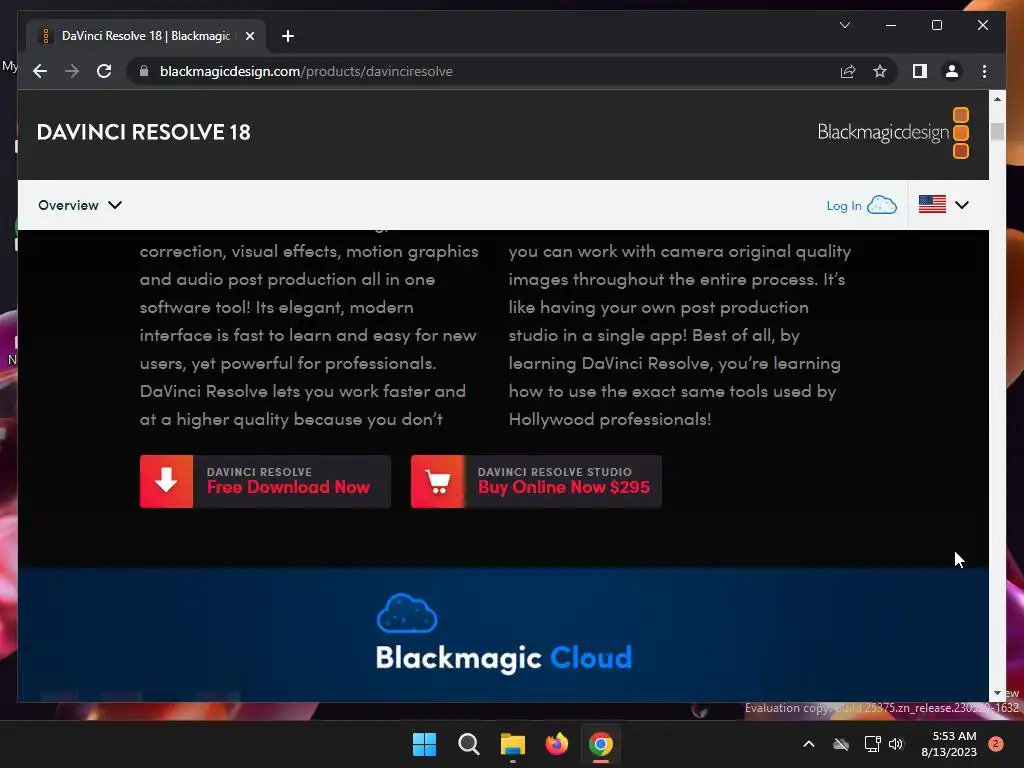
Task: Click text 'Hollywood professionals!'
Action: pyautogui.click(x=610, y=419)
